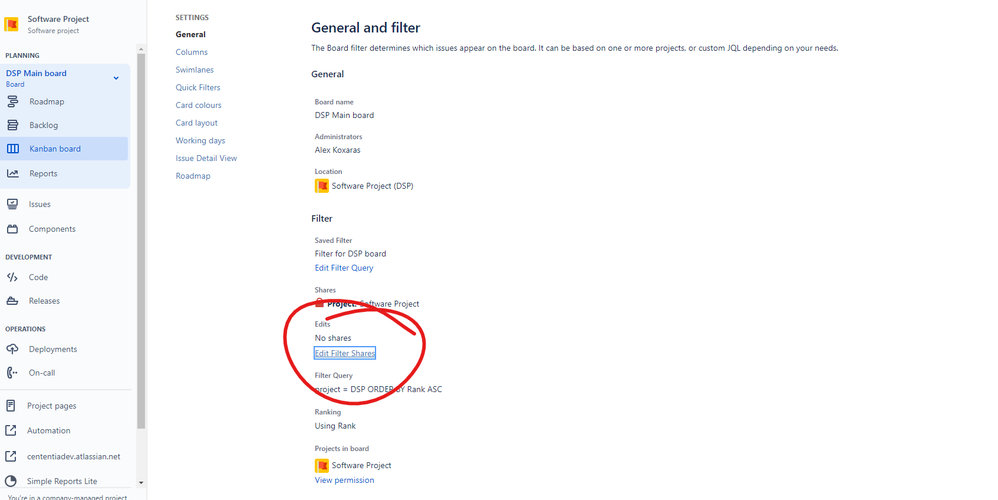Click the Issues label in sidebar

coord(39,204)
